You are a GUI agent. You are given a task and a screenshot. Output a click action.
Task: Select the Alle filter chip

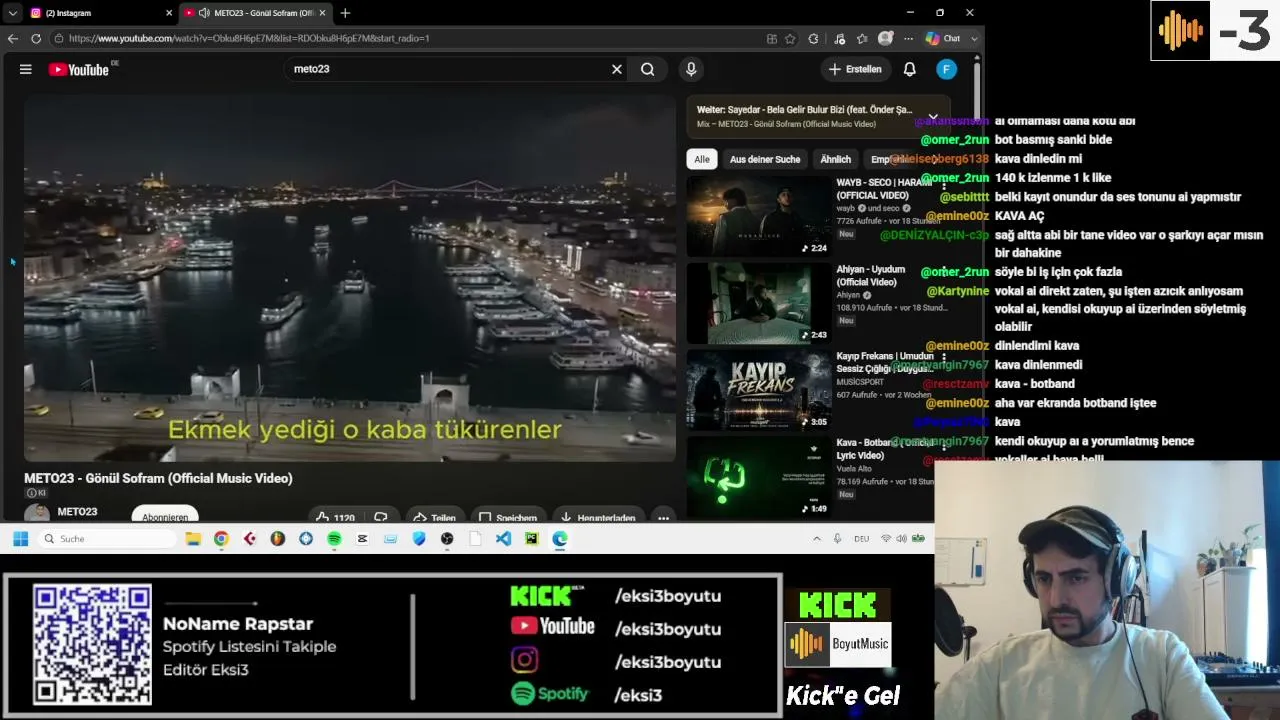[702, 159]
